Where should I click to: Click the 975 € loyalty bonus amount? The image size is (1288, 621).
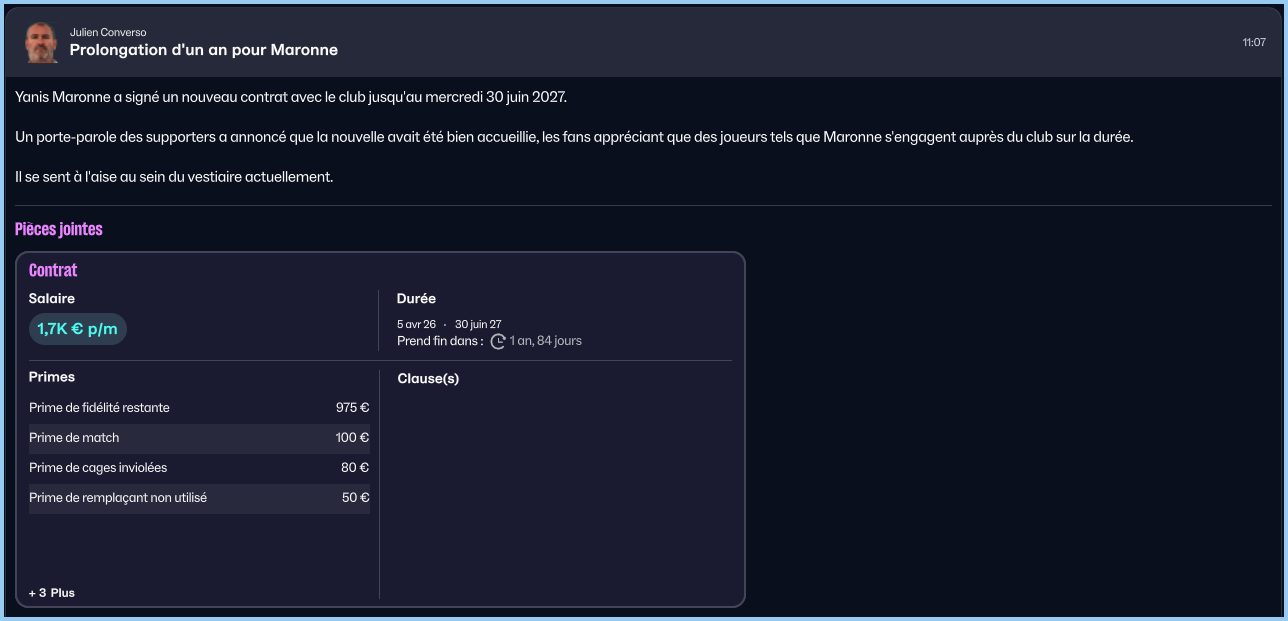pos(352,408)
